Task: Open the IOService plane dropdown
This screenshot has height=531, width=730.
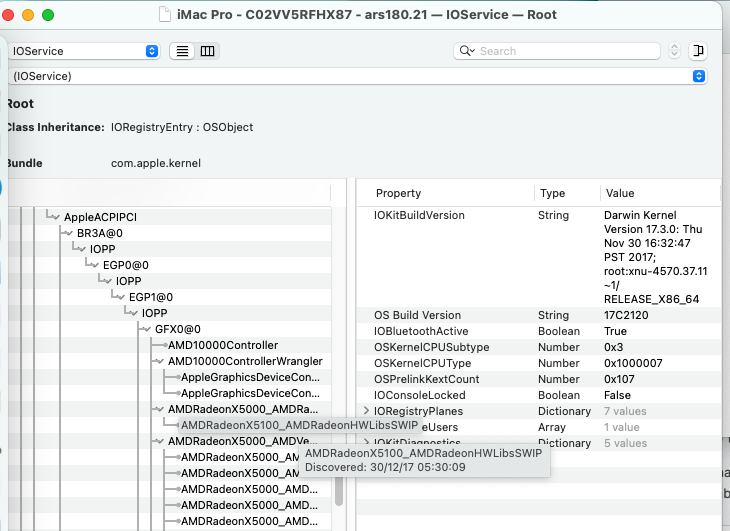Action: point(84,51)
